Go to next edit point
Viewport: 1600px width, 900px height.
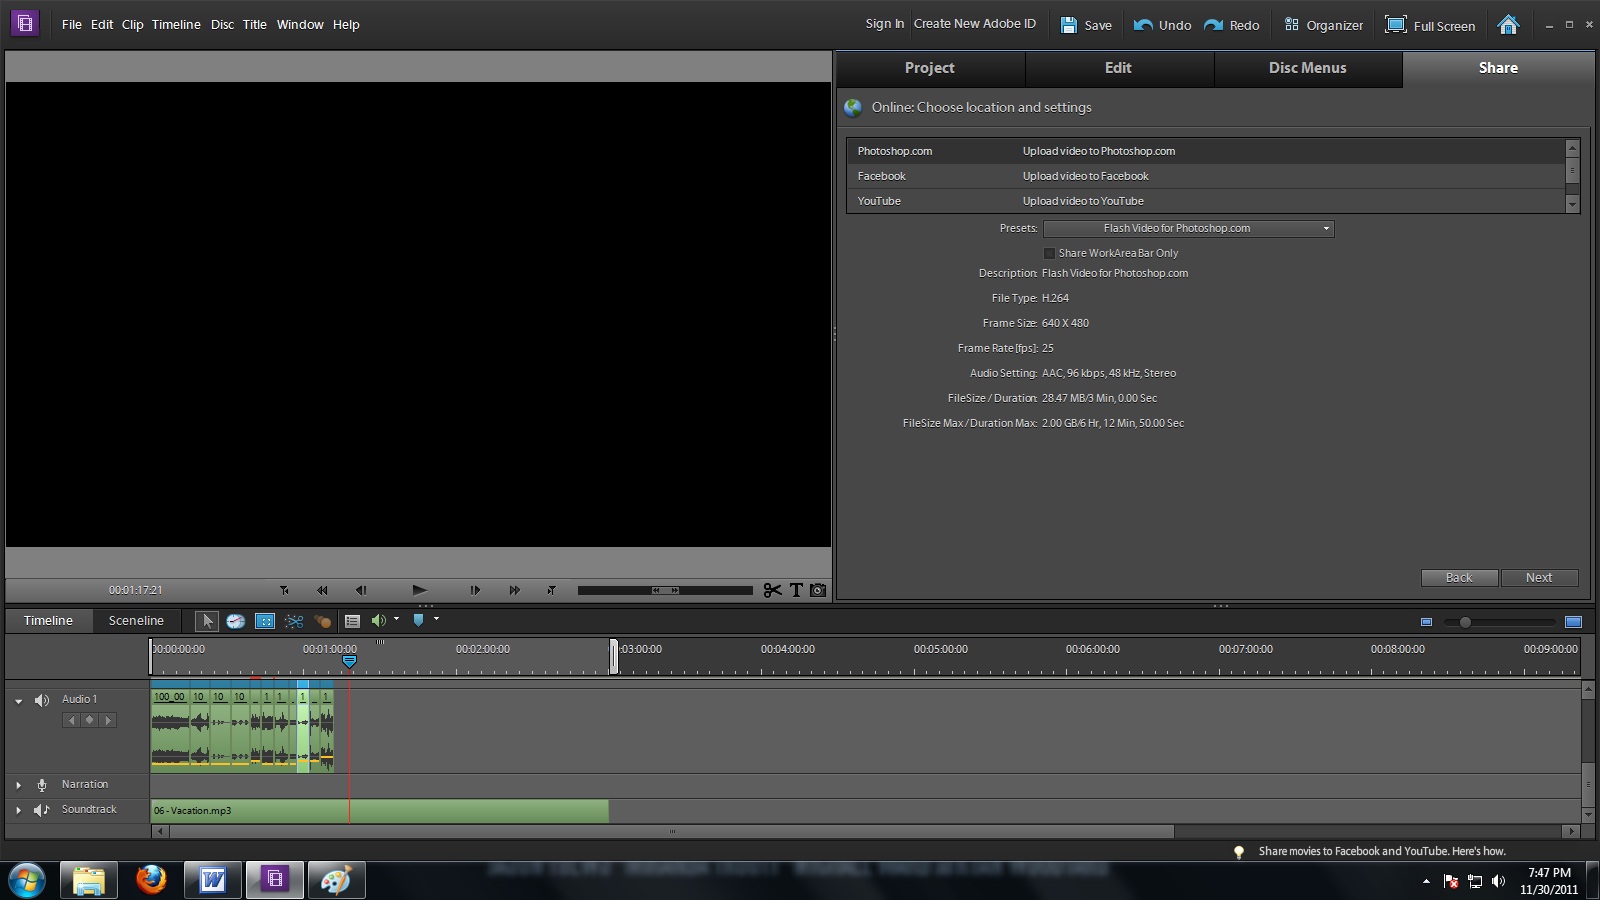[551, 590]
